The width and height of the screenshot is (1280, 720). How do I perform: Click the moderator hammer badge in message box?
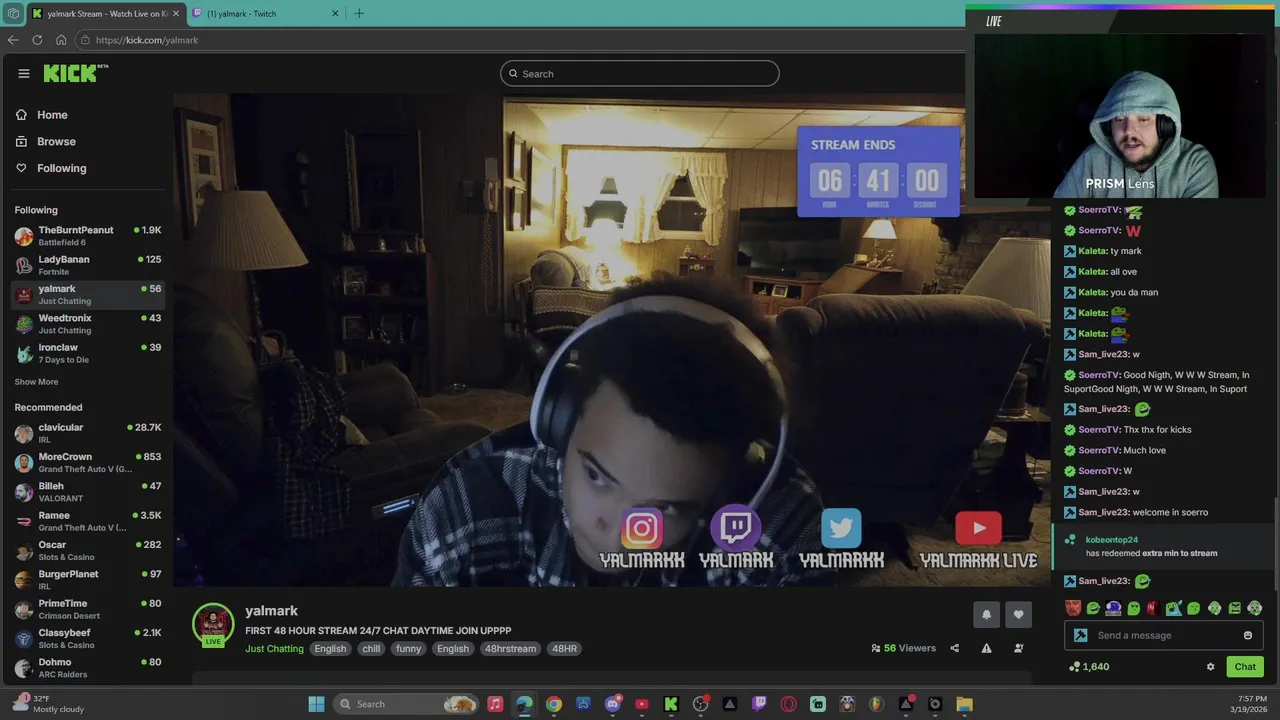click(x=1080, y=635)
